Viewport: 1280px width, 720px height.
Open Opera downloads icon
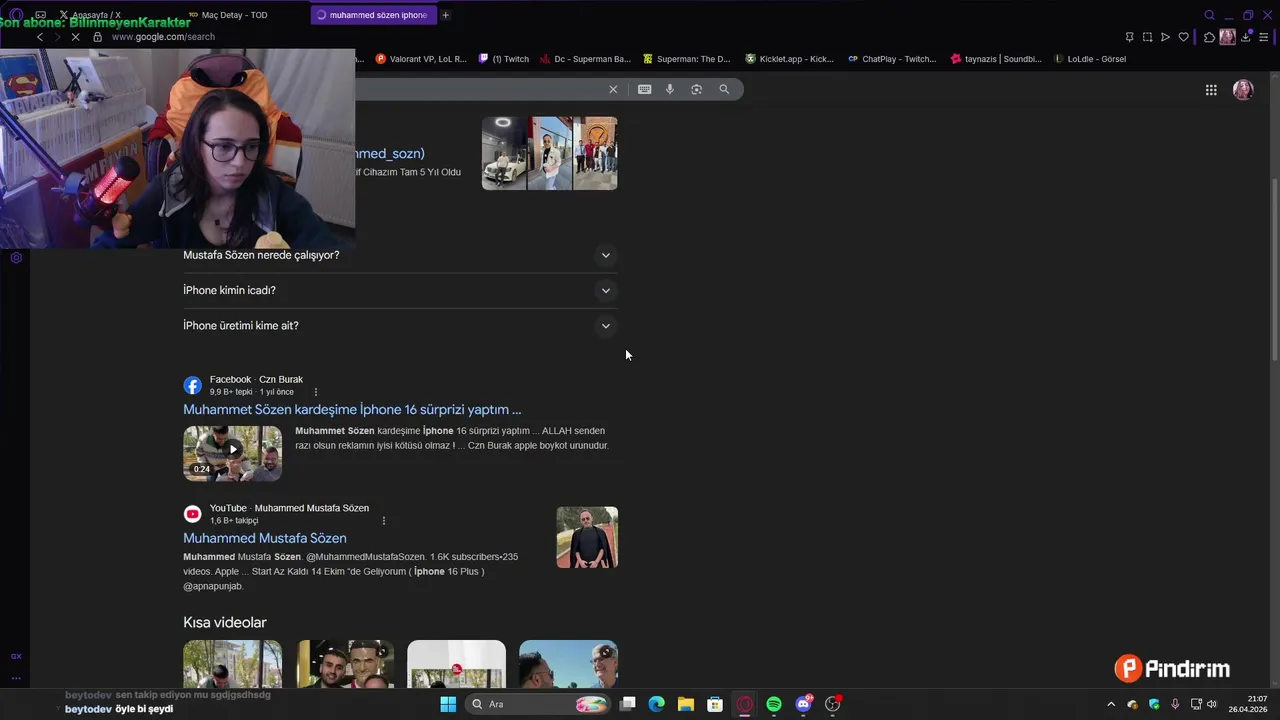coord(1246,37)
